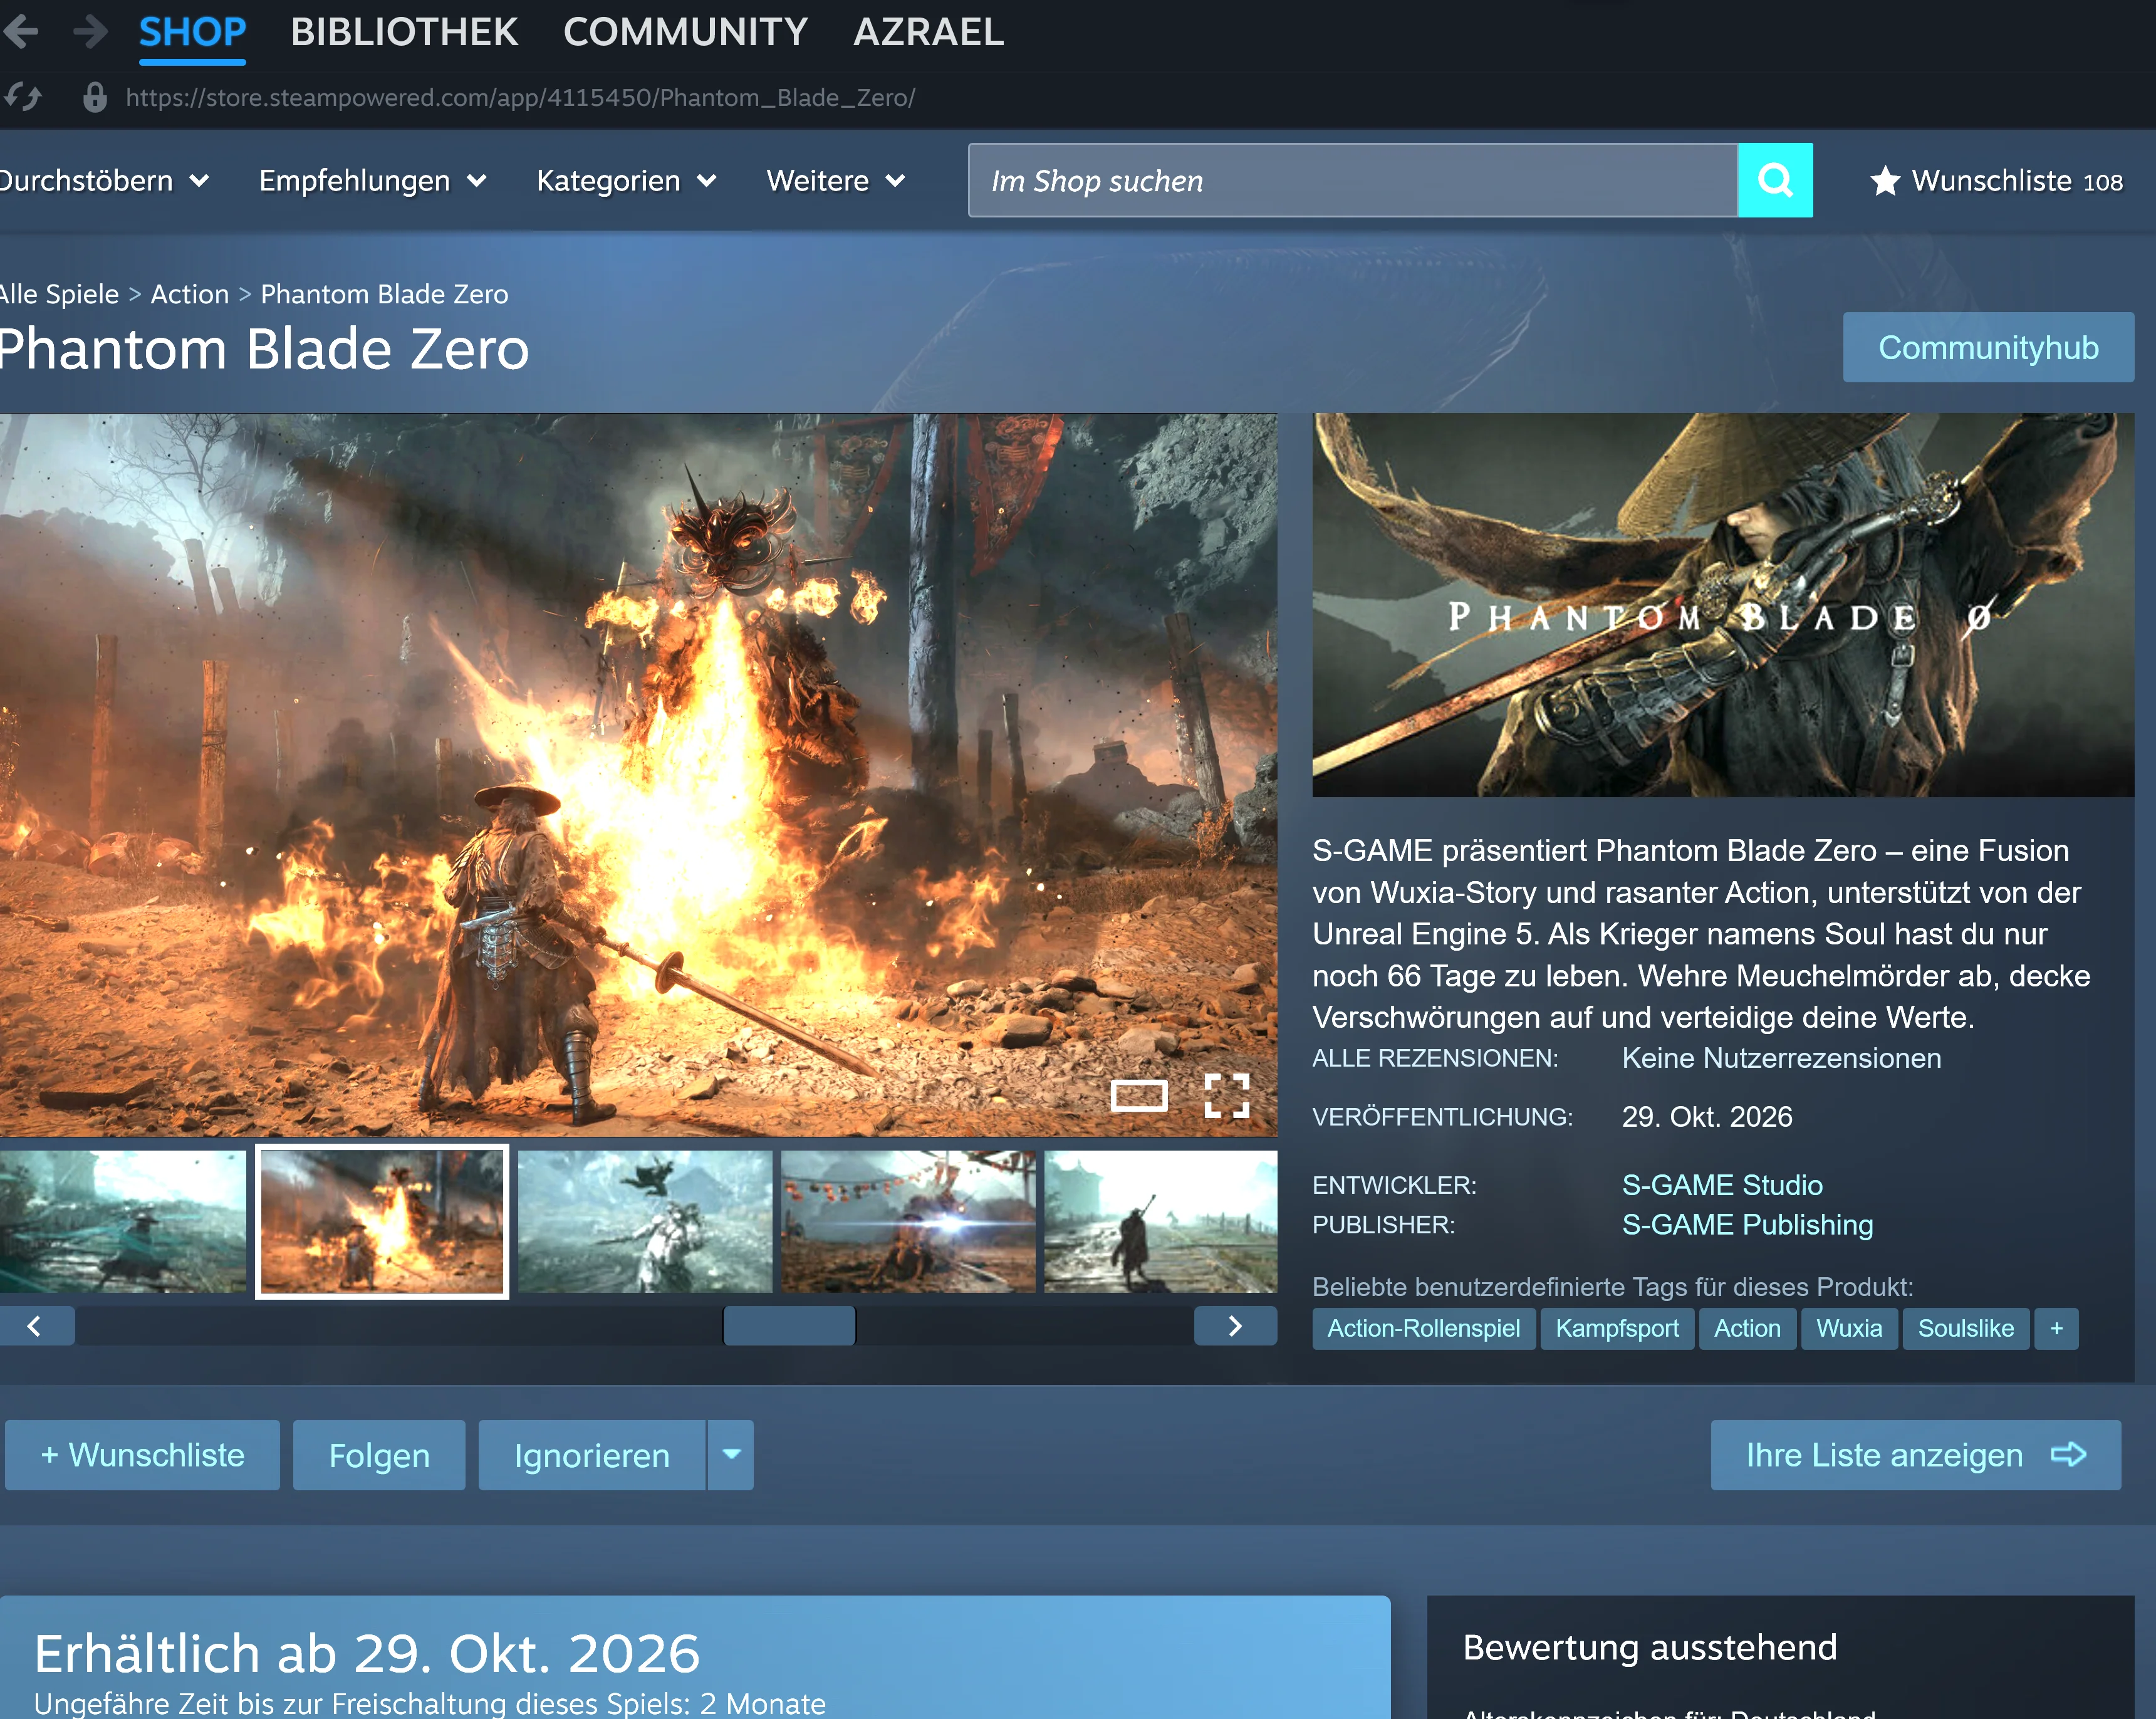This screenshot has width=2156, height=1719.
Task: Select the selected fire boss thumbnail
Action: click(381, 1221)
